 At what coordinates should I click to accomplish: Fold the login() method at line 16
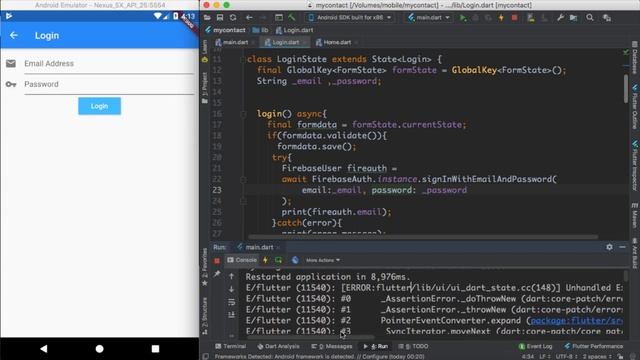pos(243,114)
